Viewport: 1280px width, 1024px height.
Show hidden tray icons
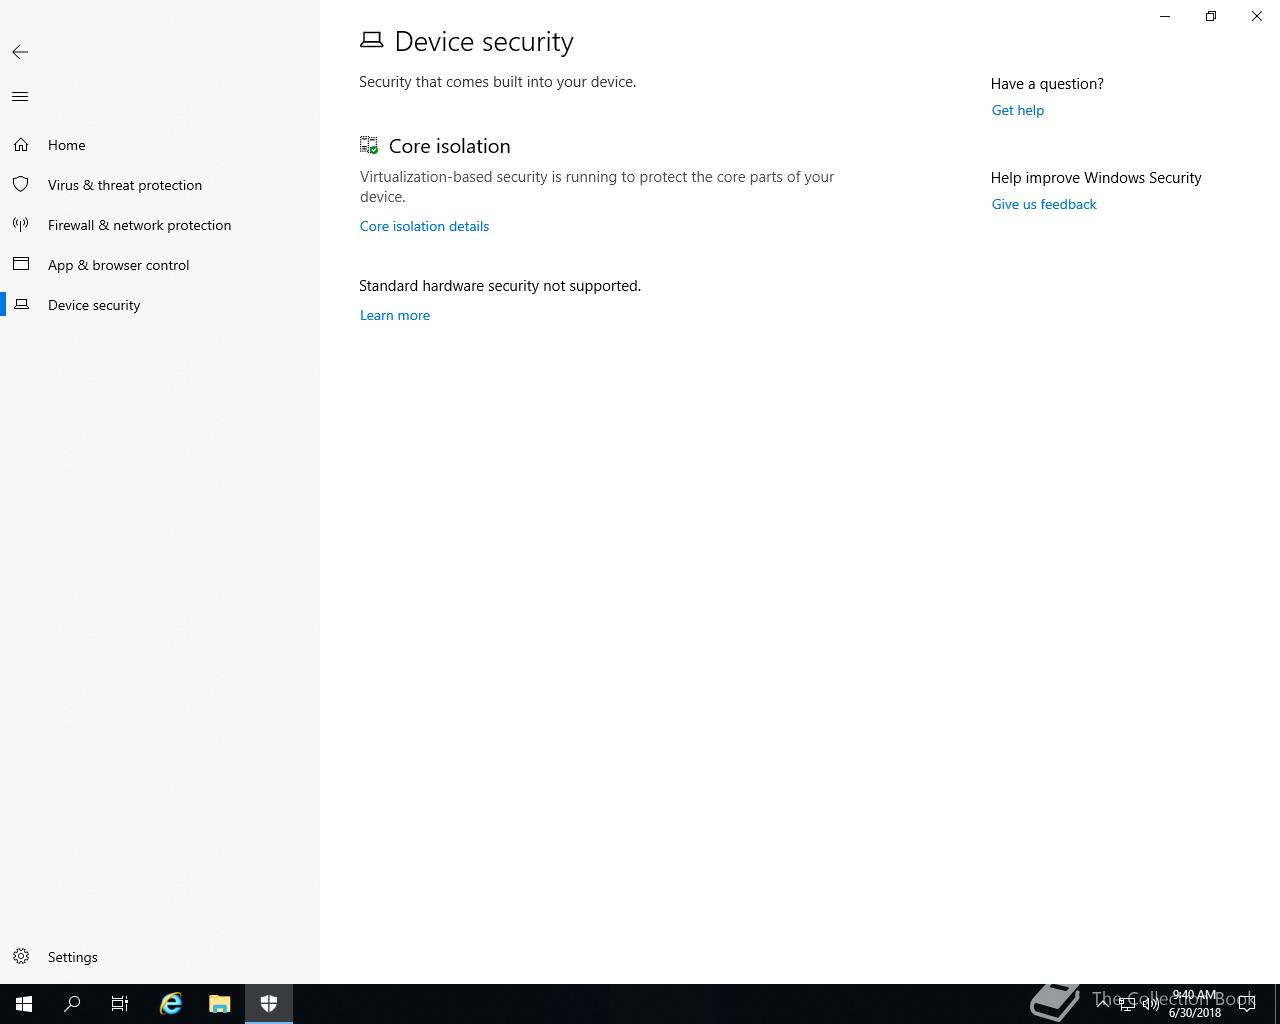(x=1103, y=1004)
